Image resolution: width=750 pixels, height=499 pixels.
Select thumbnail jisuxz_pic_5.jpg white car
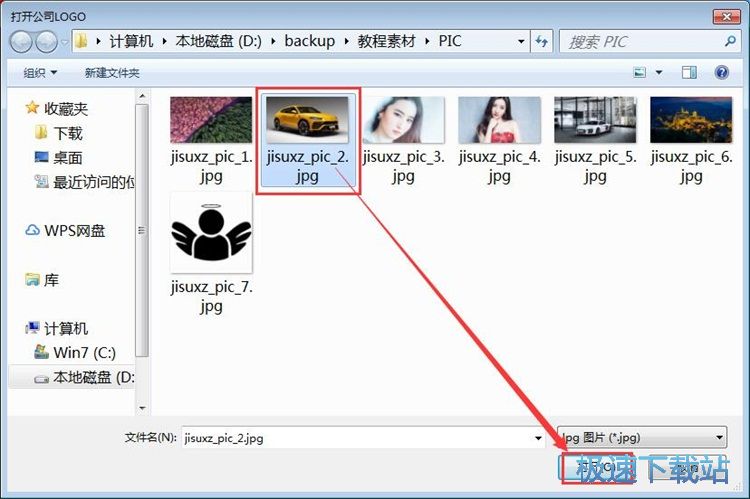[595, 120]
